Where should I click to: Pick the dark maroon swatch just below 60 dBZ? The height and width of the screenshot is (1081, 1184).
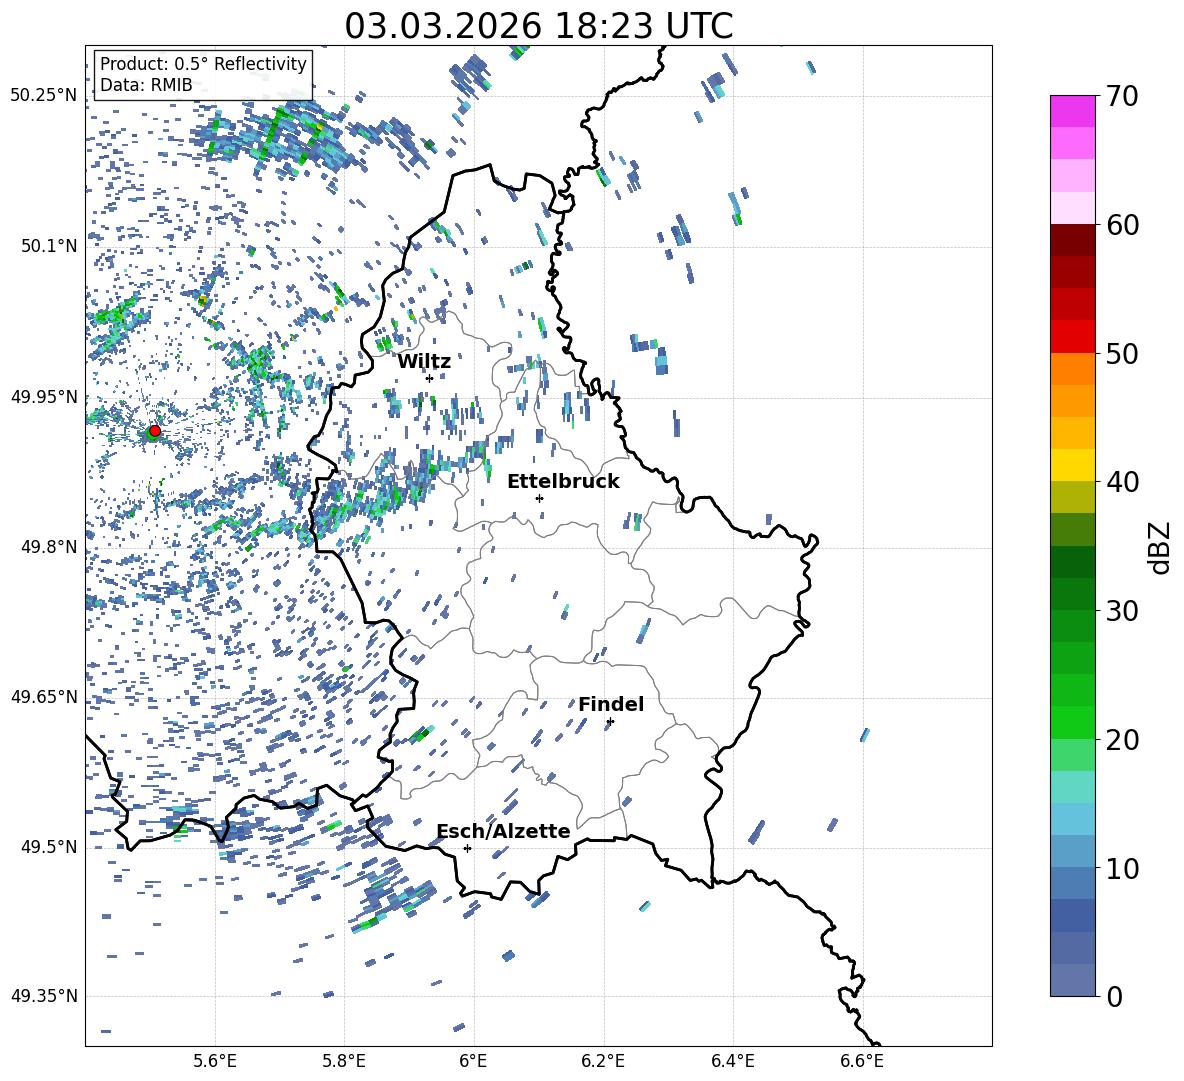(x=1073, y=240)
